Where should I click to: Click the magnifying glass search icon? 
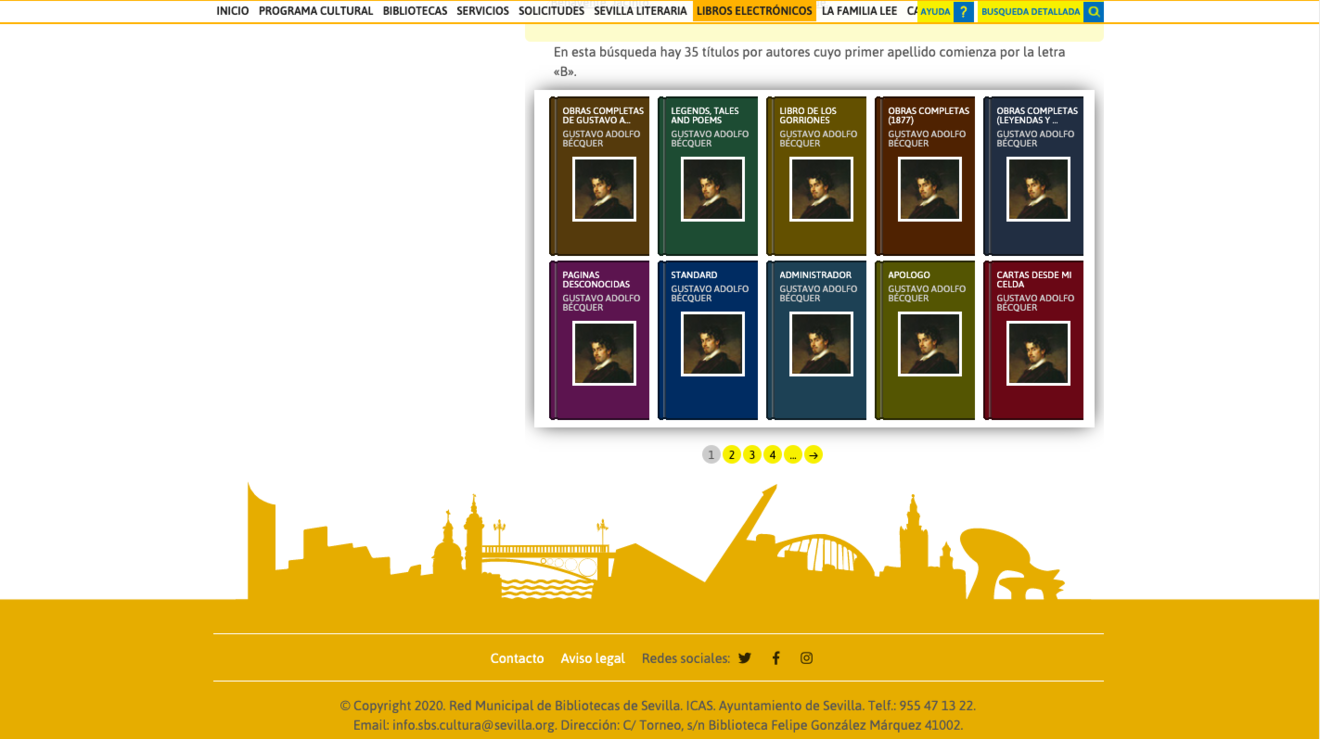coord(1093,12)
